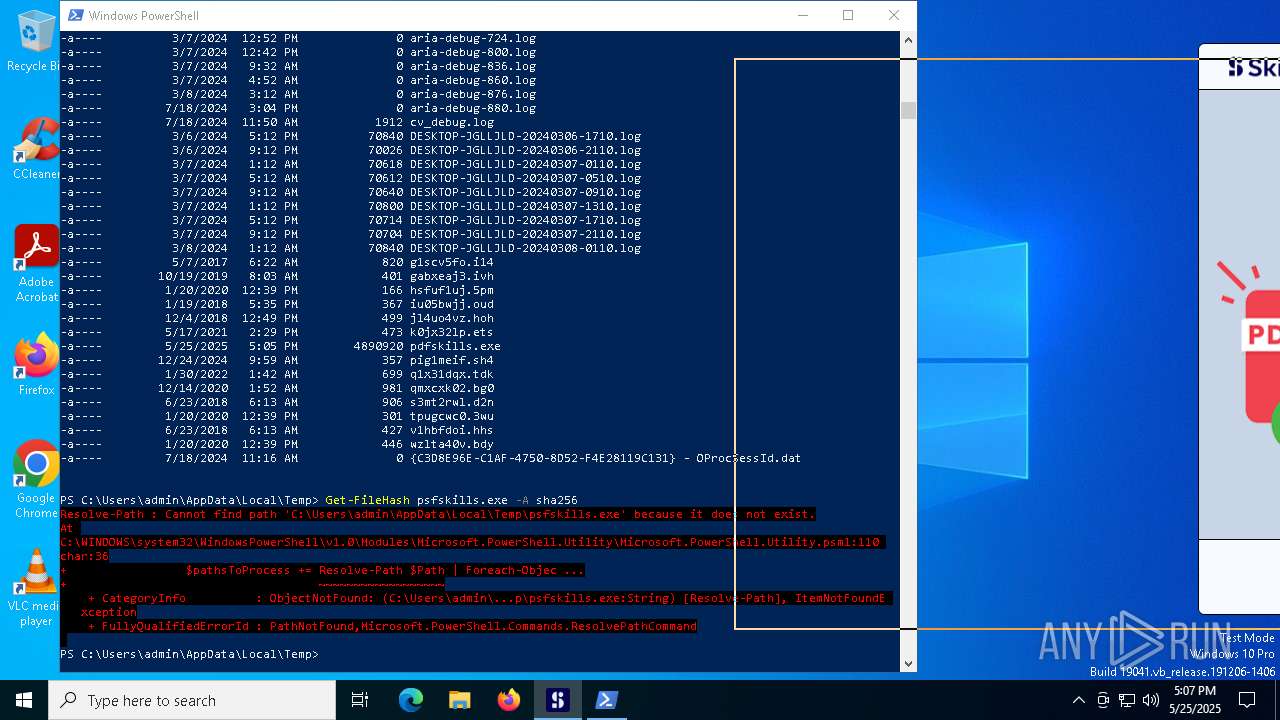Open Microsoft Edge from the taskbar

411,700
